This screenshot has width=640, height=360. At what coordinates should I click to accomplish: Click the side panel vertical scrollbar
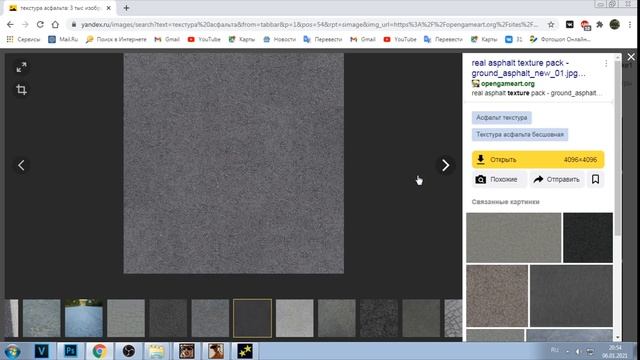[x=618, y=147]
